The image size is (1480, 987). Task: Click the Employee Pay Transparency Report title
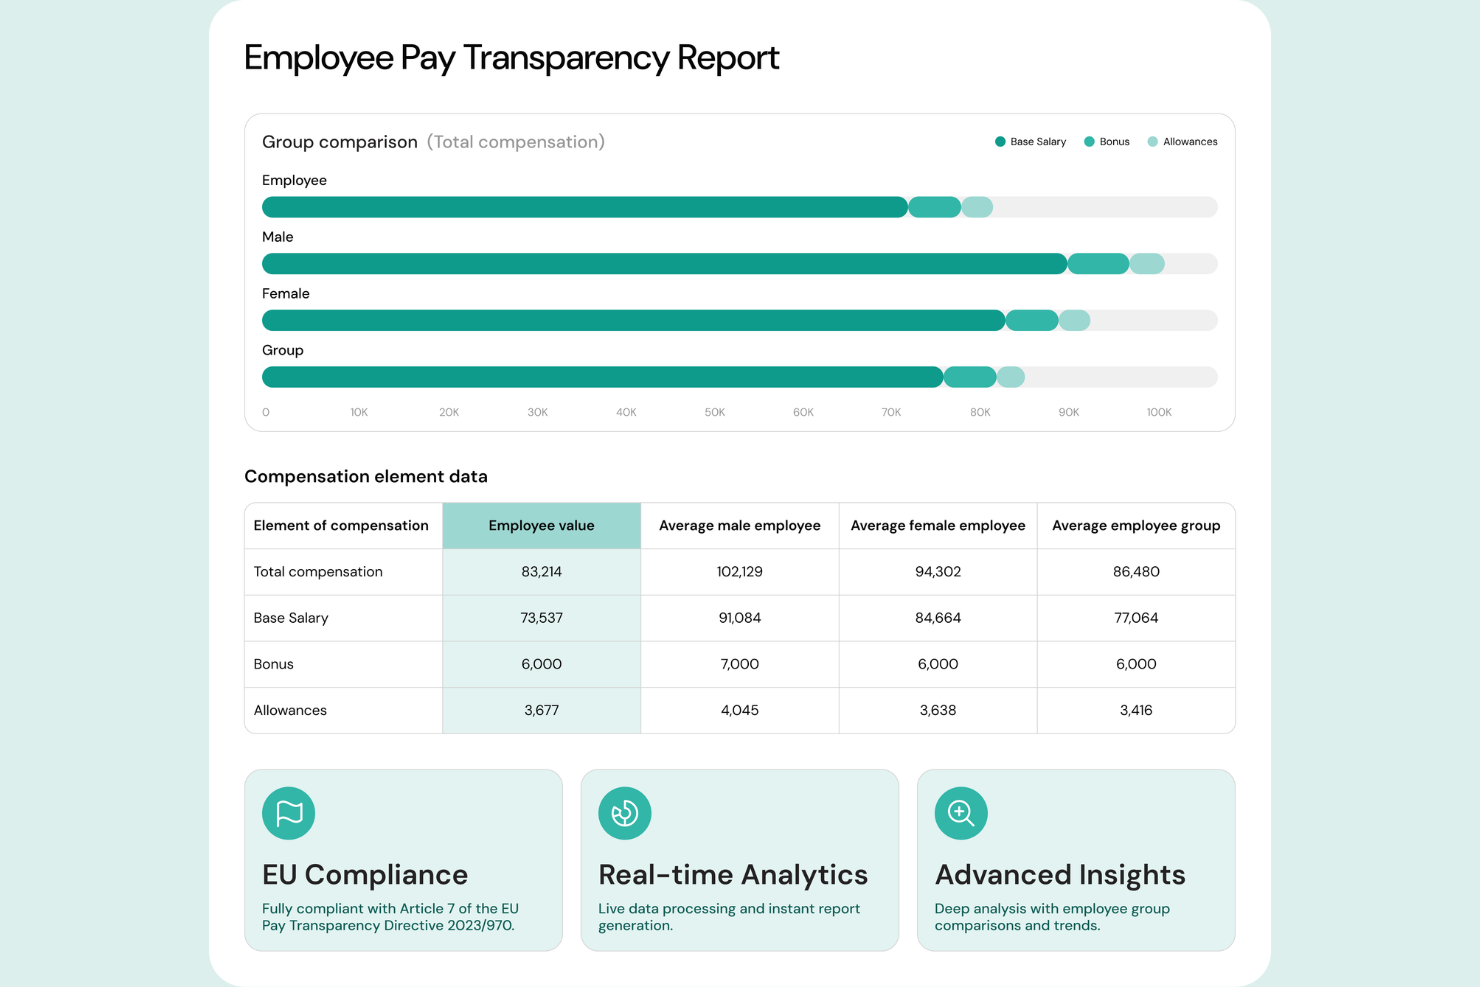pos(511,58)
